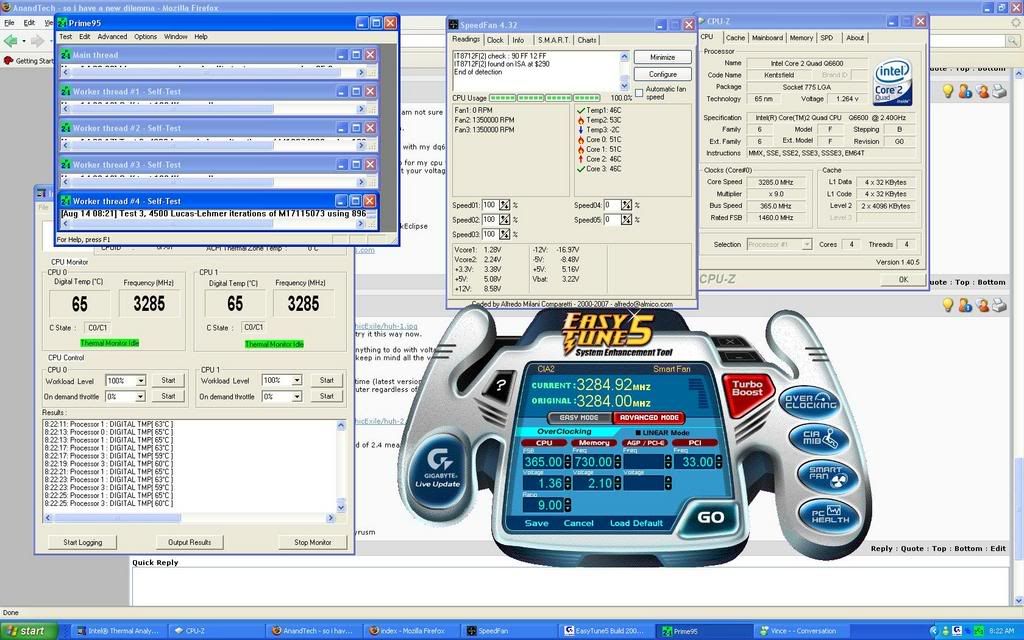Click the Quick Reply text area in Firefox

click(x=572, y=586)
